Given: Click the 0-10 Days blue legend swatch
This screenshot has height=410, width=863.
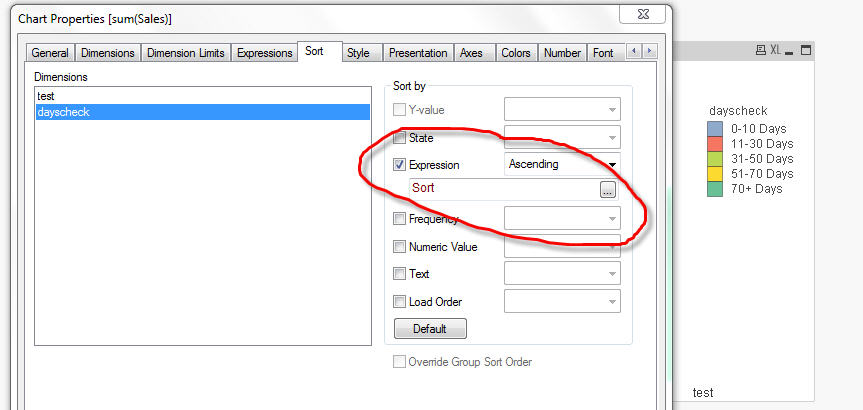Looking at the screenshot, I should [715, 129].
